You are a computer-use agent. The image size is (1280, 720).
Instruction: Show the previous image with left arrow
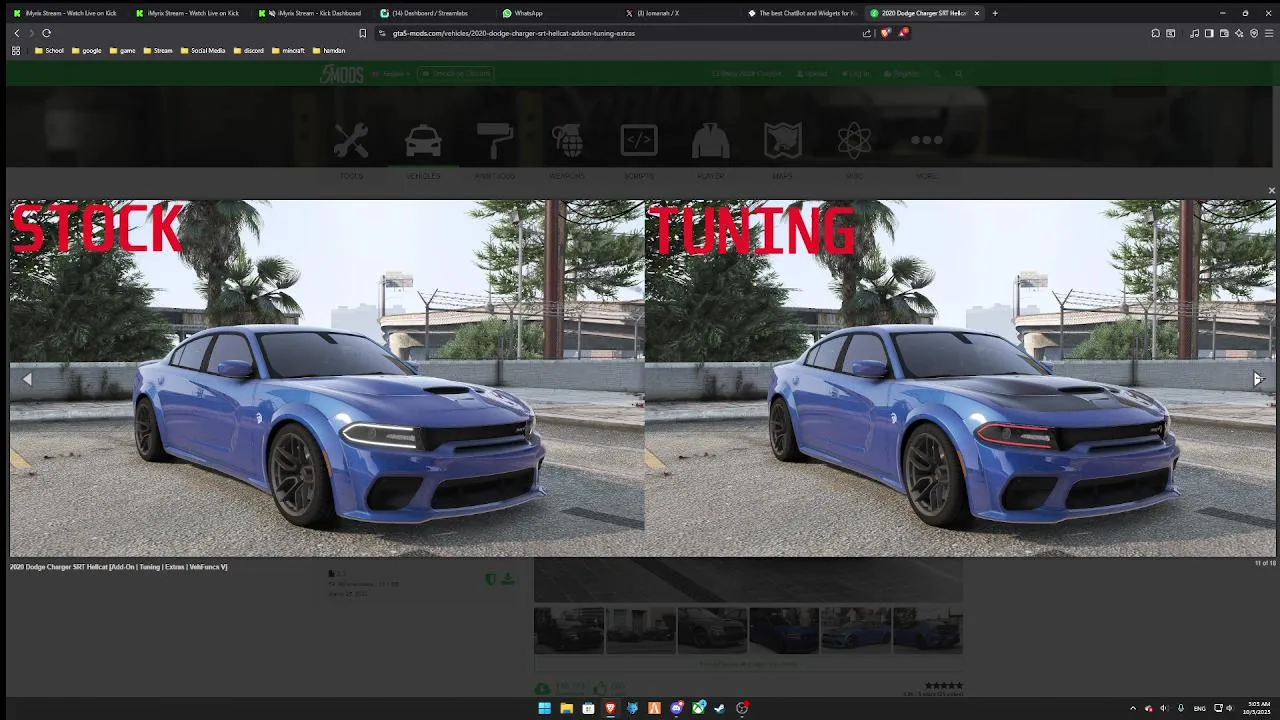pos(27,379)
